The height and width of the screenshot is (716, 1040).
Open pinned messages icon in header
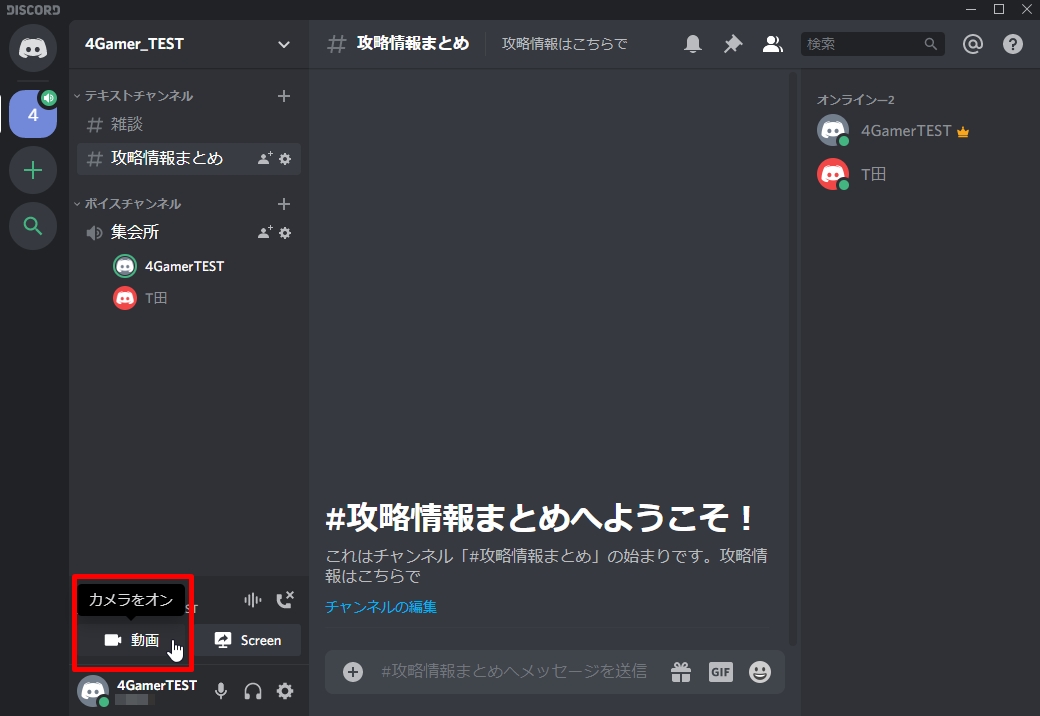733,44
